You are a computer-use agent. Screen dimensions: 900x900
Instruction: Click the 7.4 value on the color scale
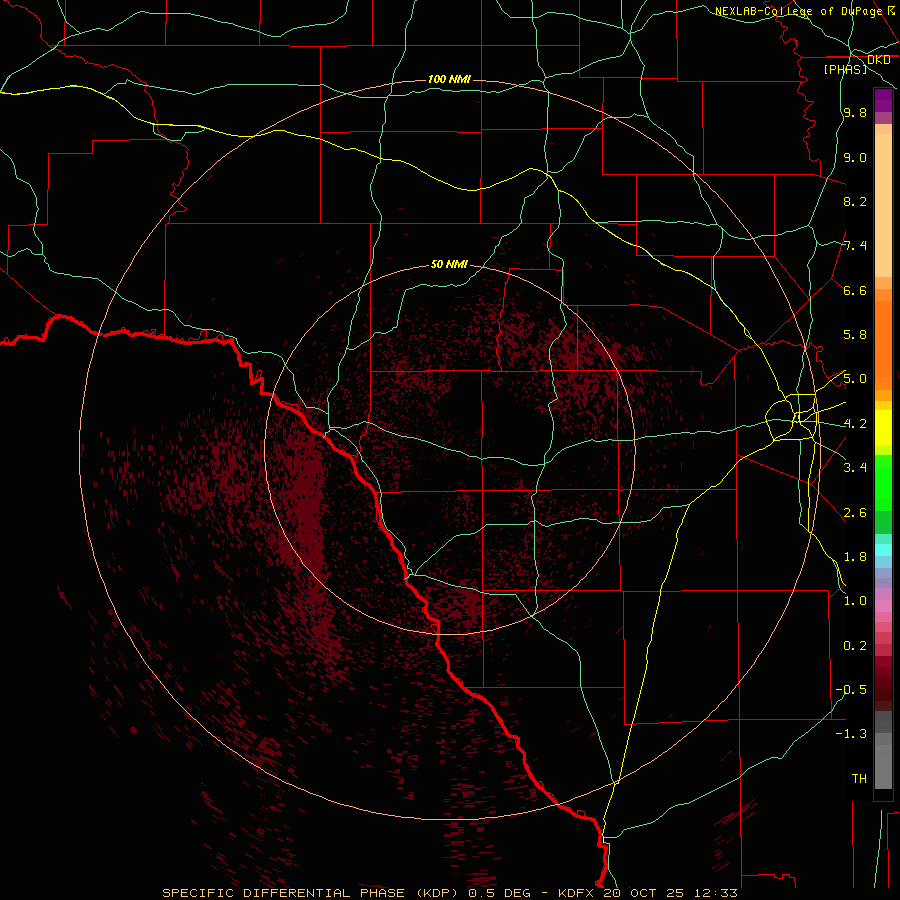[855, 246]
